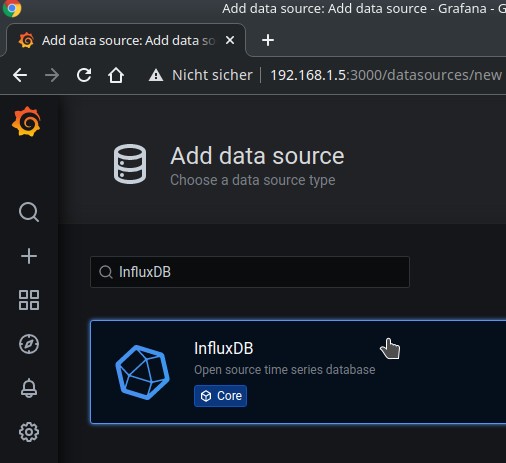Open the Dashboards grid icon in sidebar
The image size is (506, 463).
tap(29, 300)
